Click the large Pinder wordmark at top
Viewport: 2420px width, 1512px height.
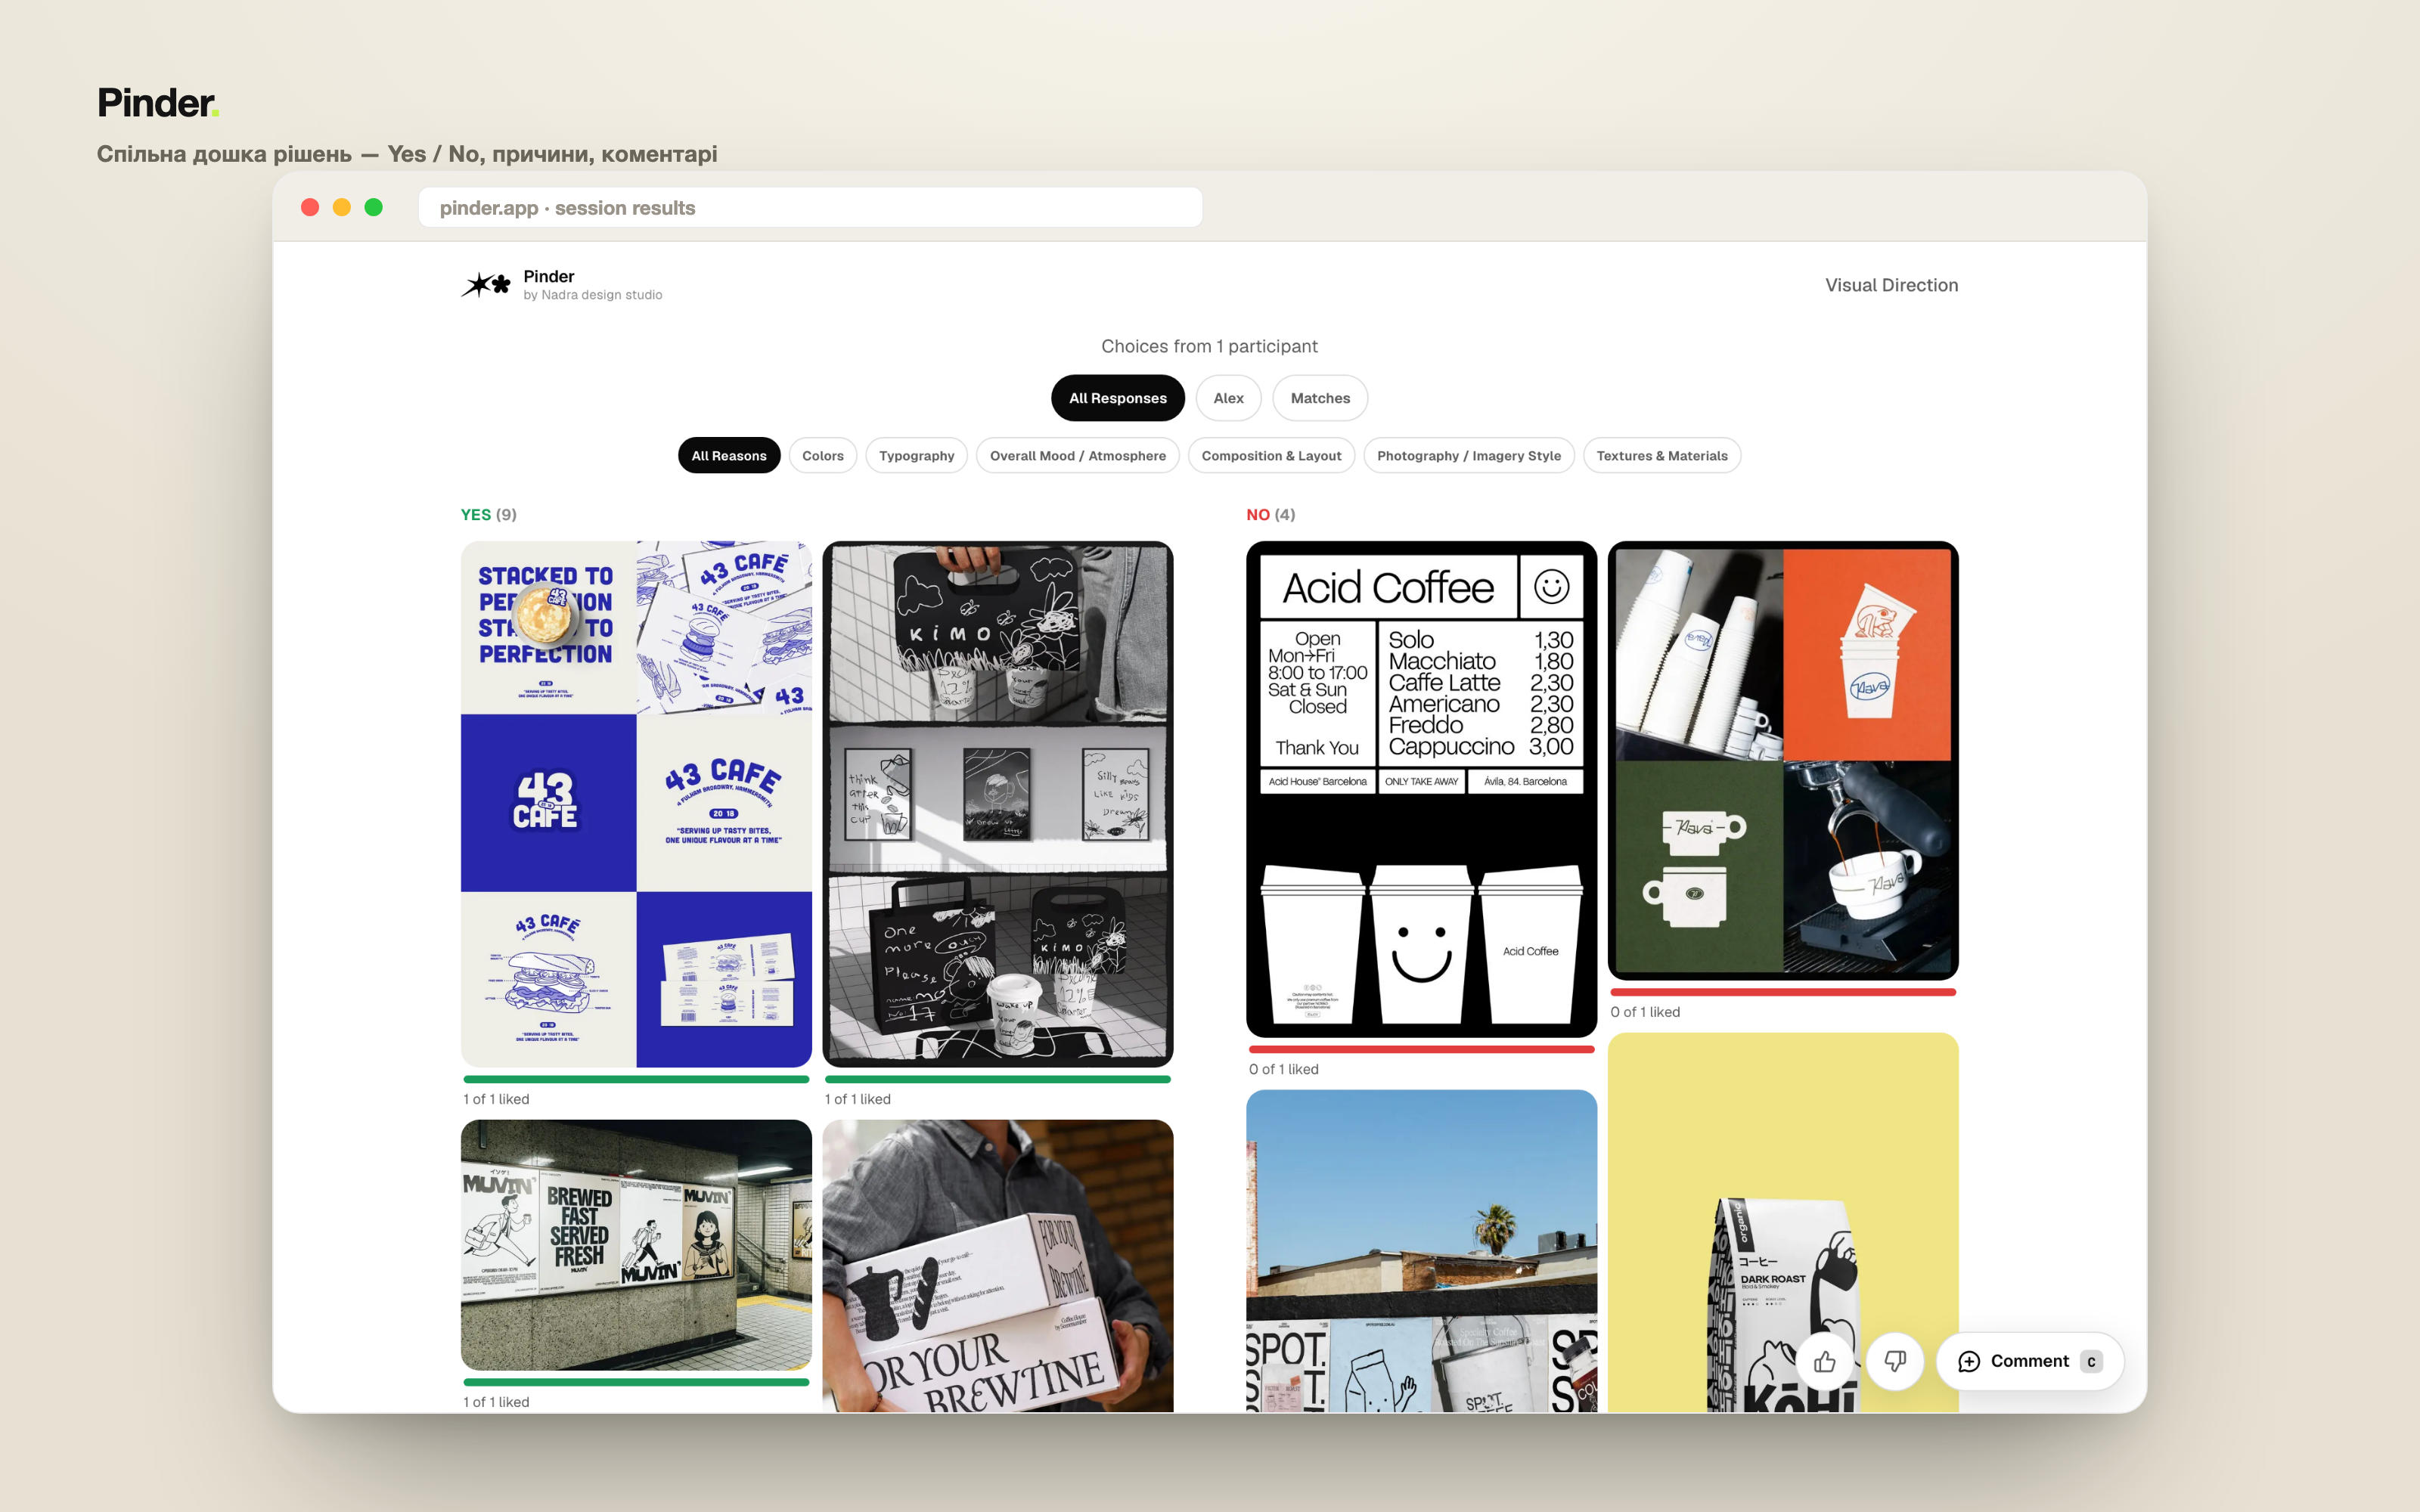point(158,102)
